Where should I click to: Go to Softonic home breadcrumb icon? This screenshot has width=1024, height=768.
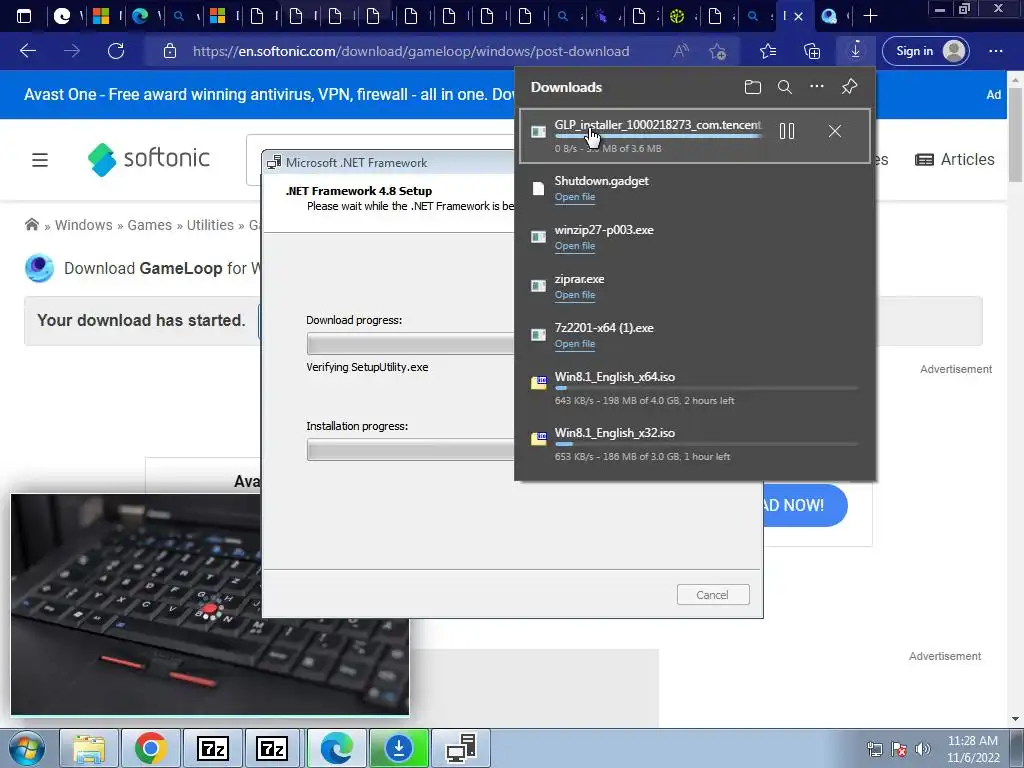tap(31, 225)
